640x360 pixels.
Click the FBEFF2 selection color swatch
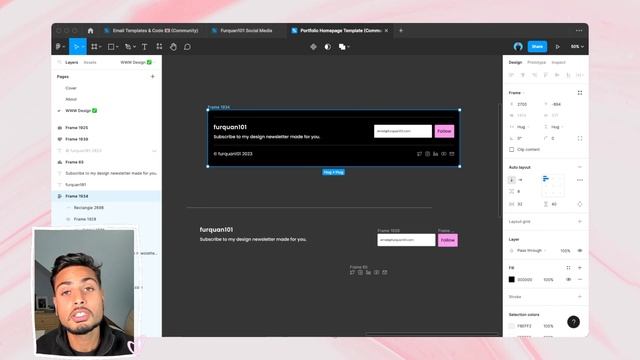(511, 326)
